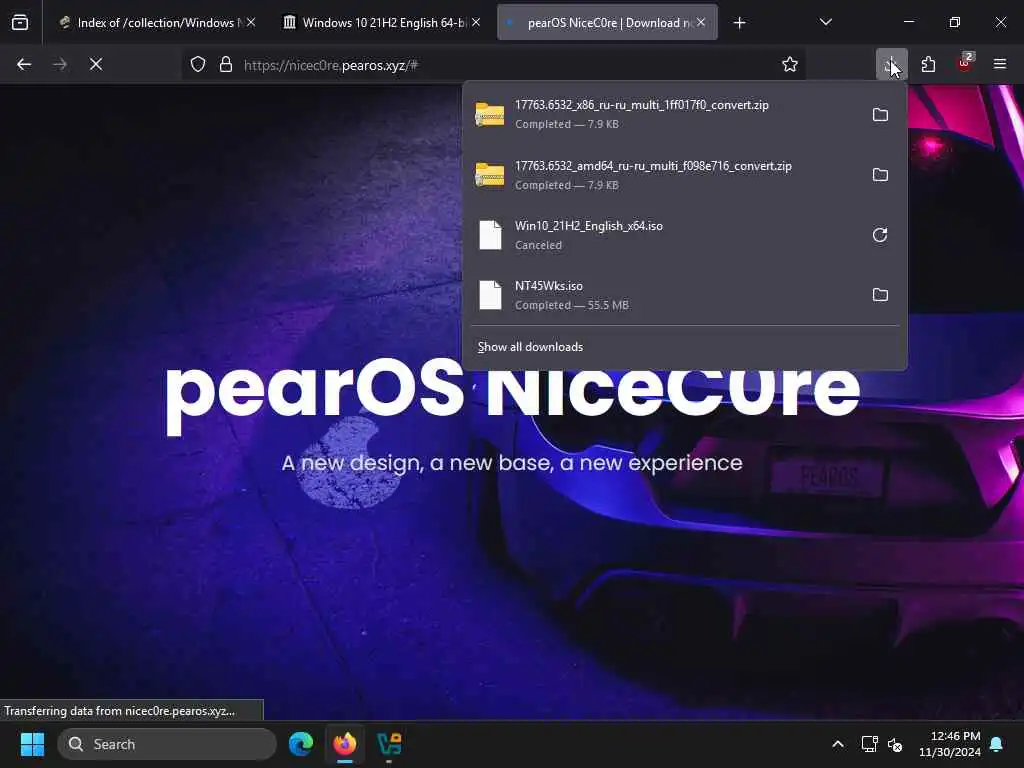Screen dimensions: 1024x768
Task: Expand the list all tabs chevron
Action: [x=825, y=22]
